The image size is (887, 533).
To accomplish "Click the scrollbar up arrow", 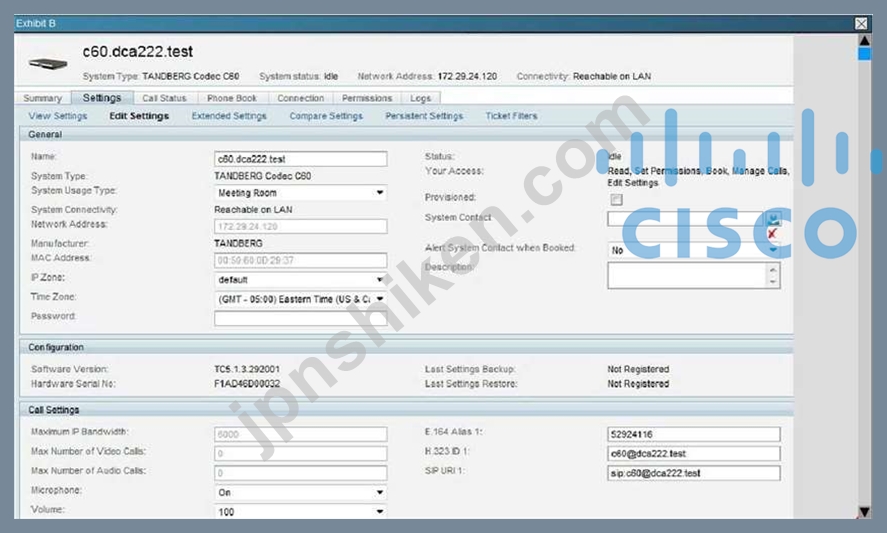I will 864,41.
